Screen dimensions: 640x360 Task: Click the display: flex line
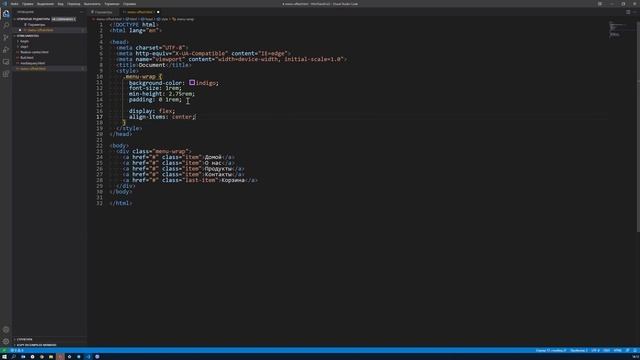click(152, 111)
